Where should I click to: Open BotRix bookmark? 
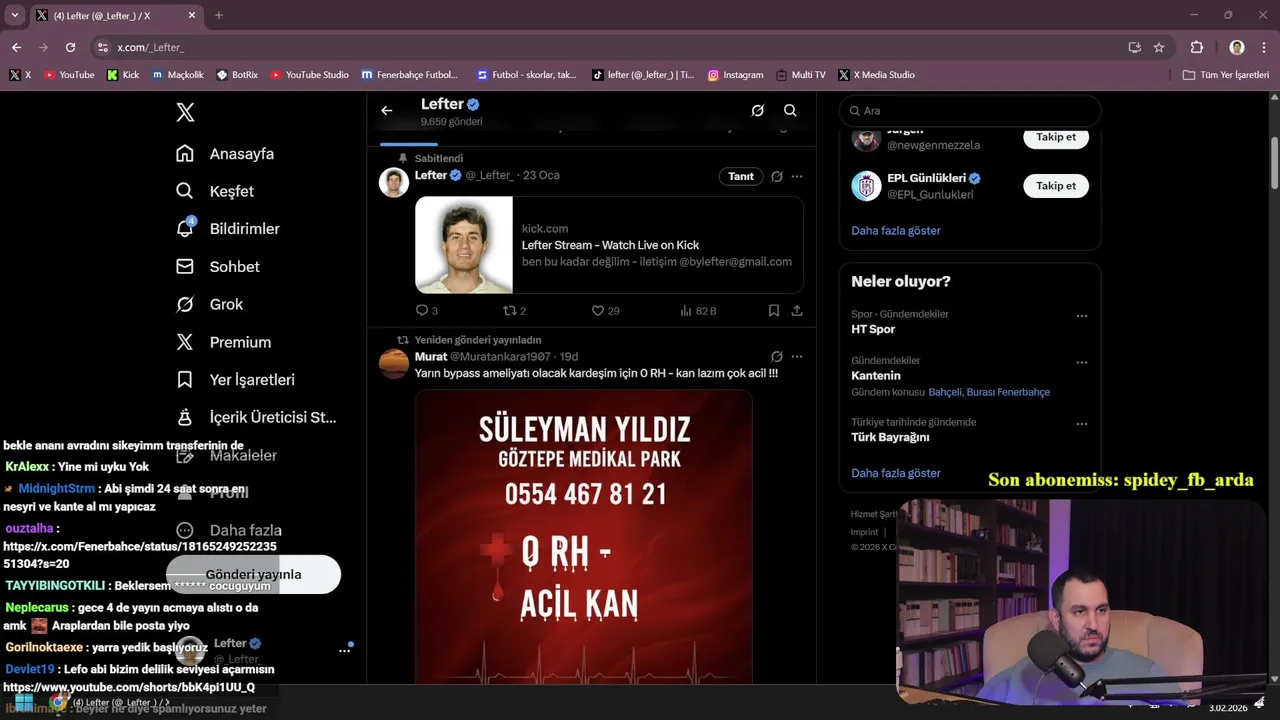click(x=236, y=75)
